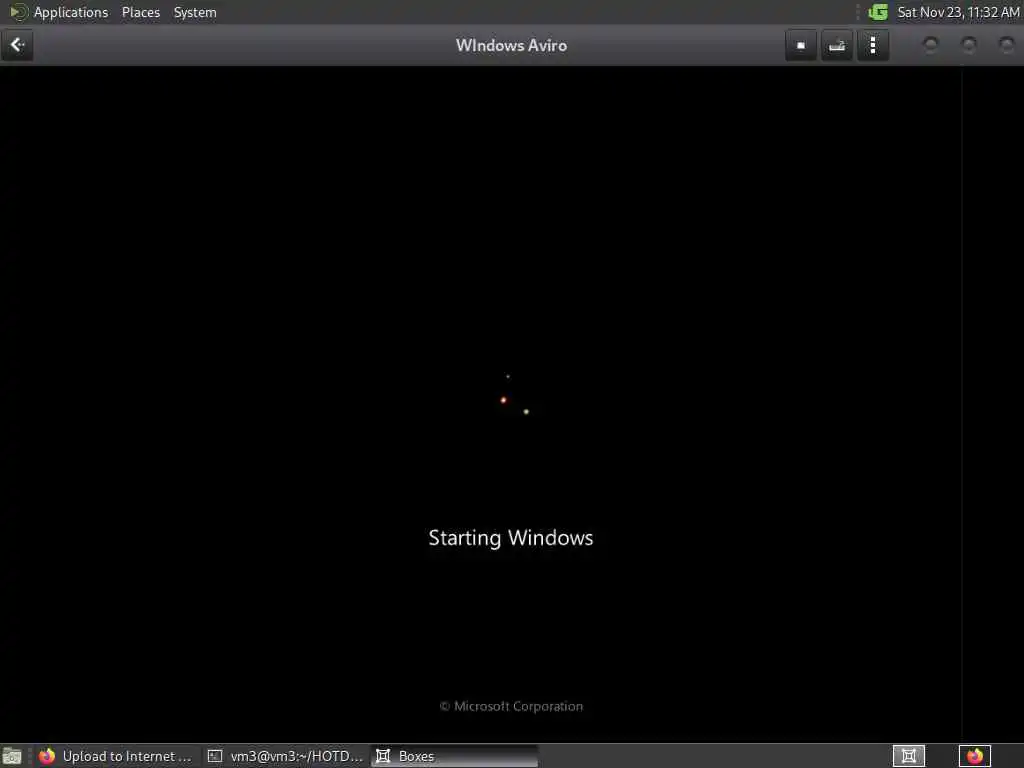Viewport: 1024px width, 768px height.
Task: Minimize the Windows Aviro Boxes window
Action: tap(931, 45)
